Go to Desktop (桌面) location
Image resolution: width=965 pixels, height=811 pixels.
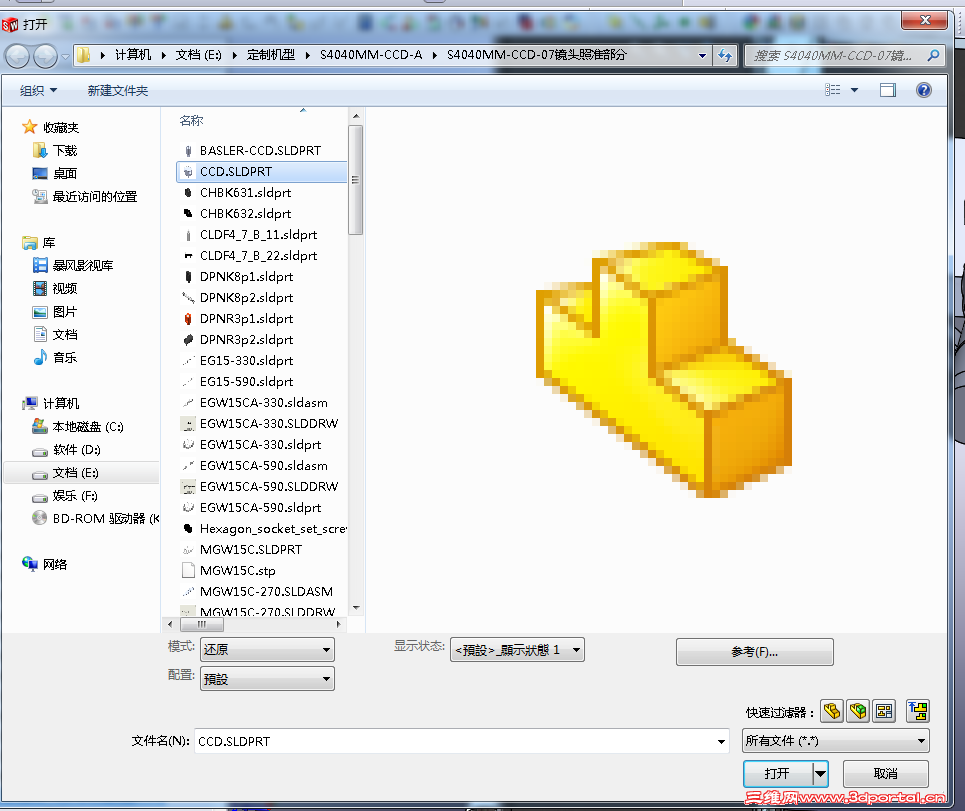(55, 174)
